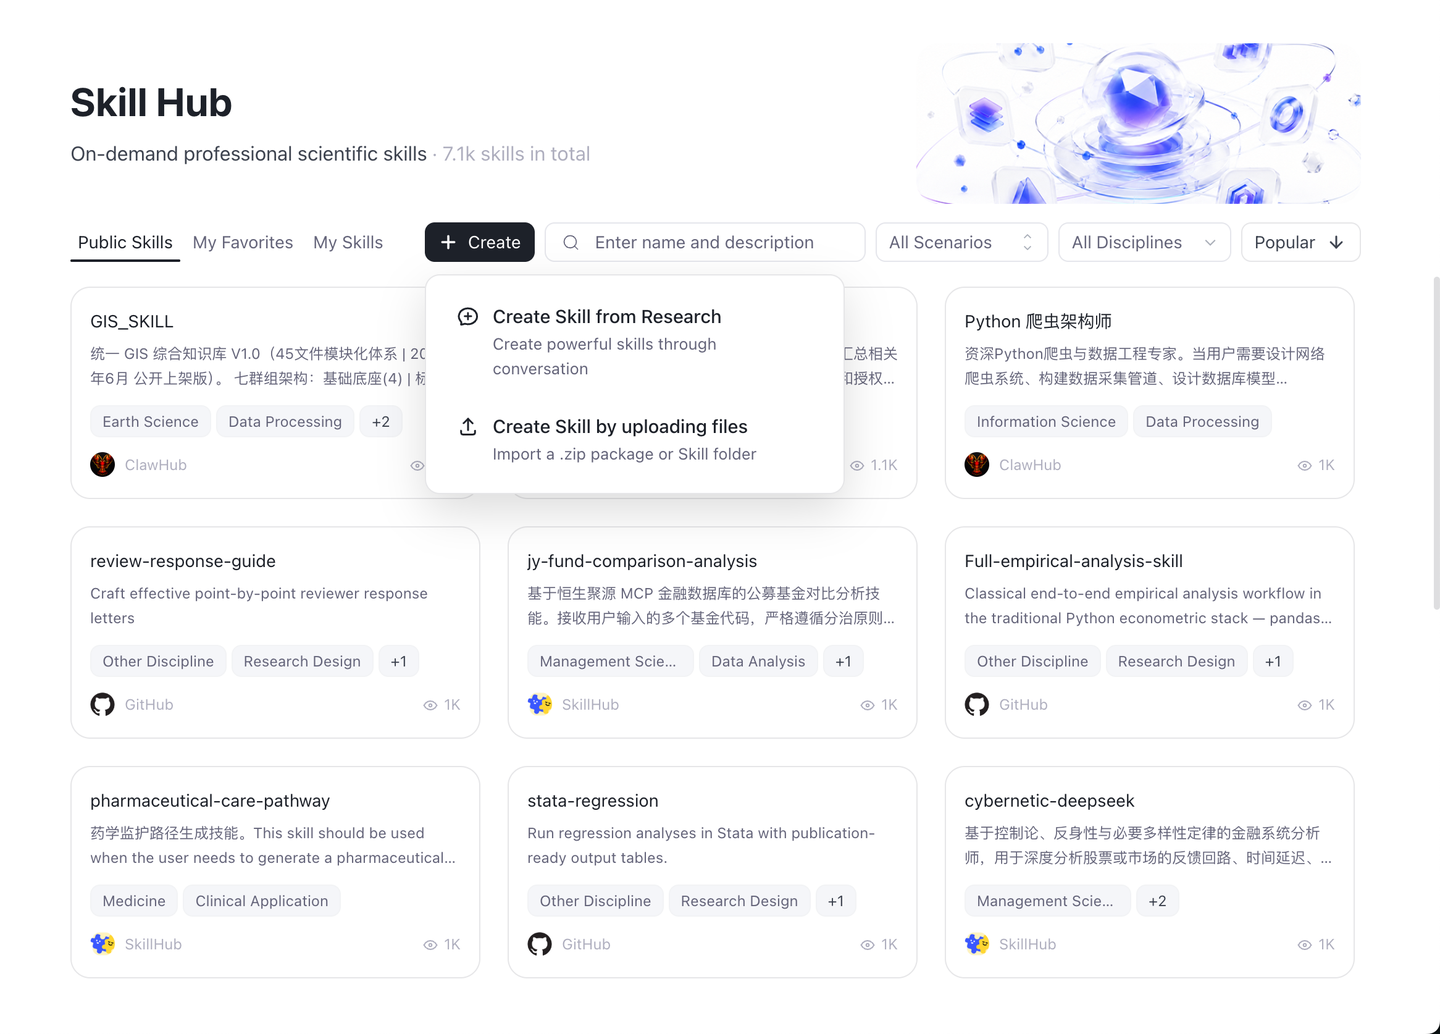1440x1034 pixels.
Task: Expand +1 tags on stata-regression card
Action: click(836, 901)
